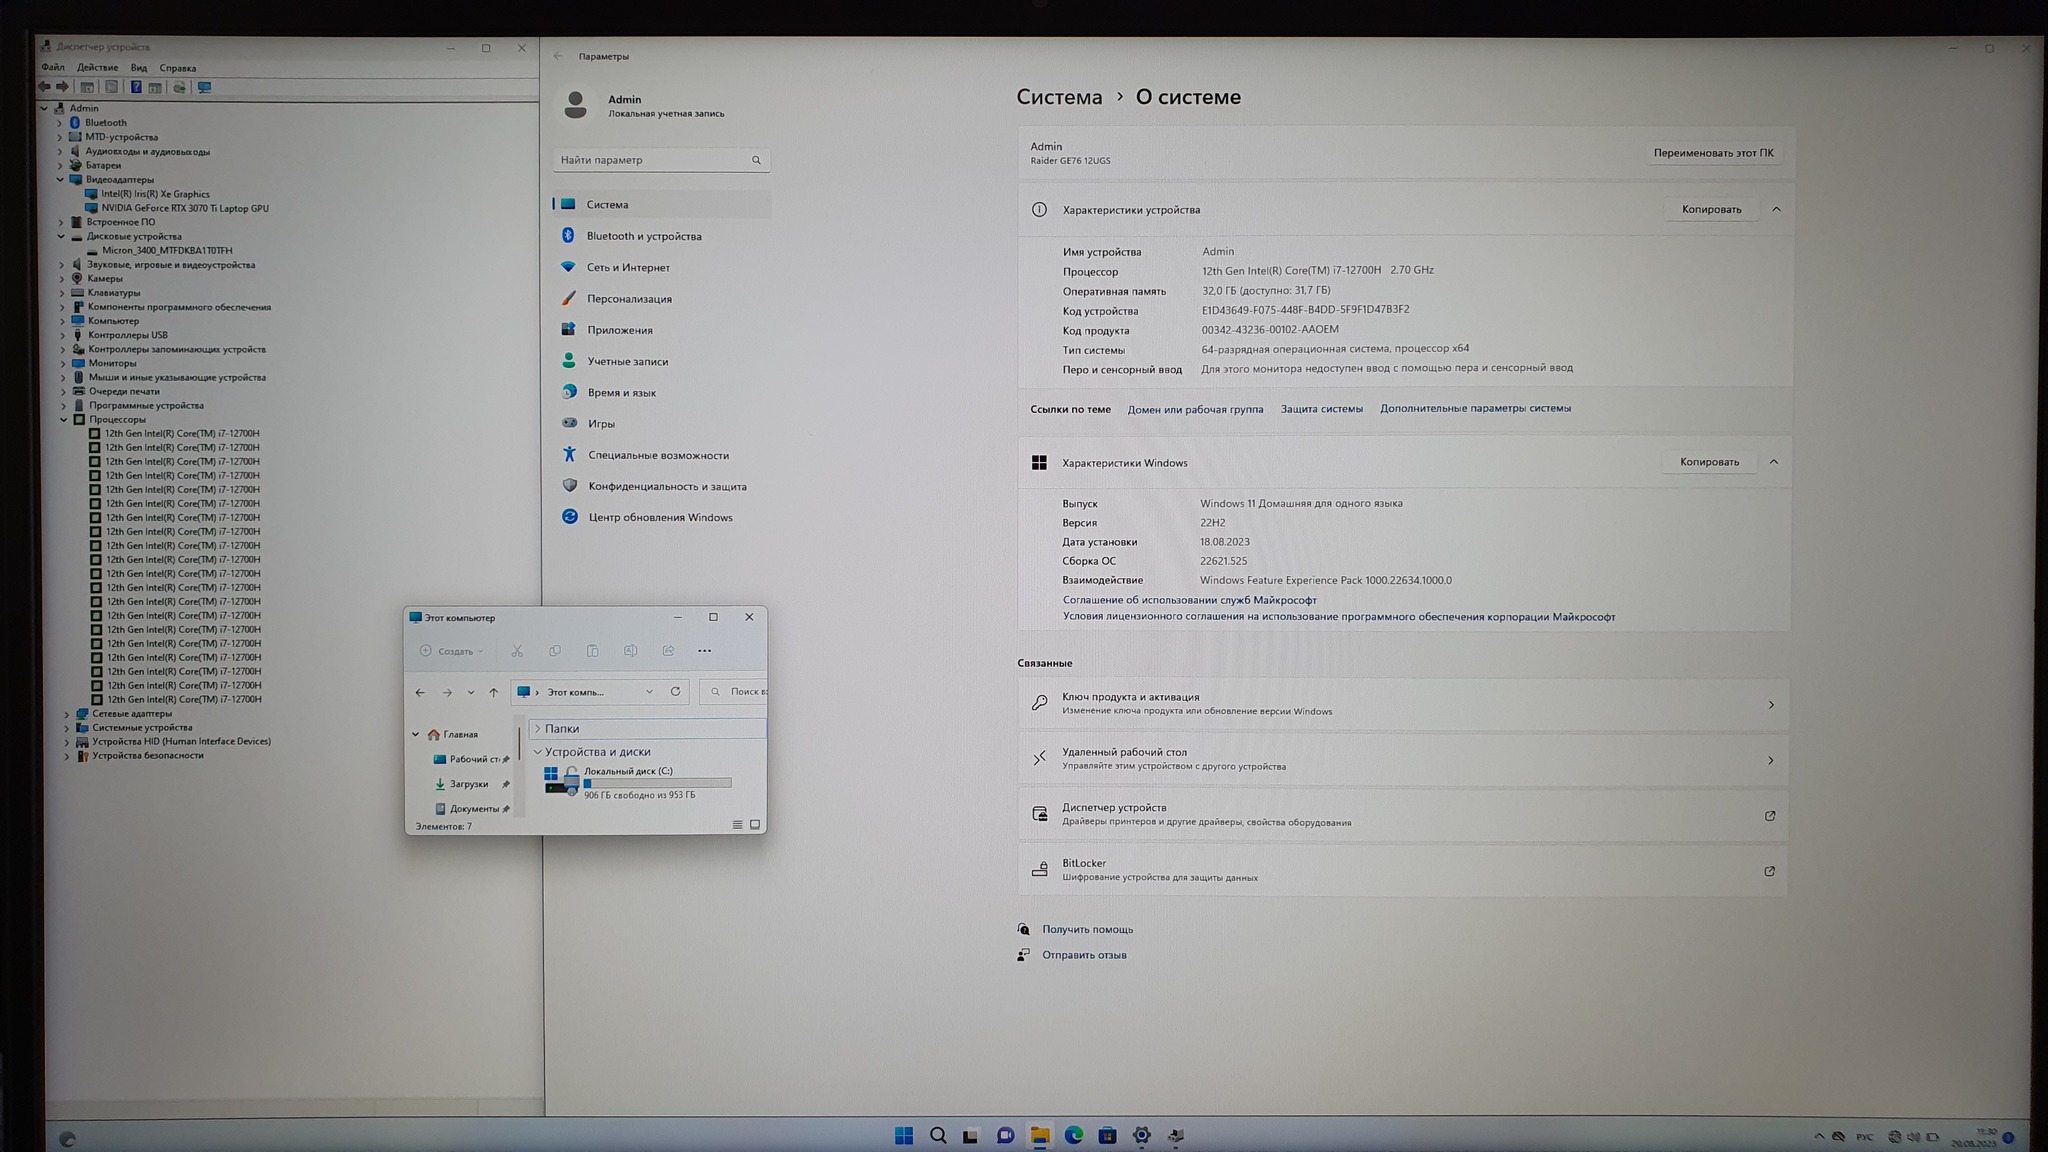Open Microsoft Edge from the taskbar
This screenshot has height=1152, width=2048.
(1074, 1135)
